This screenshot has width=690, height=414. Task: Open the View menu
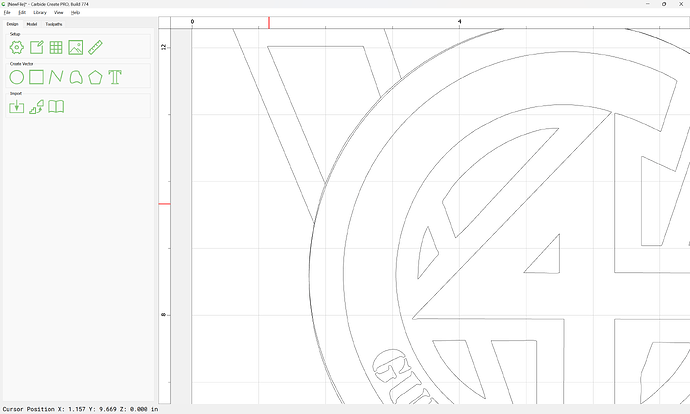click(x=59, y=13)
